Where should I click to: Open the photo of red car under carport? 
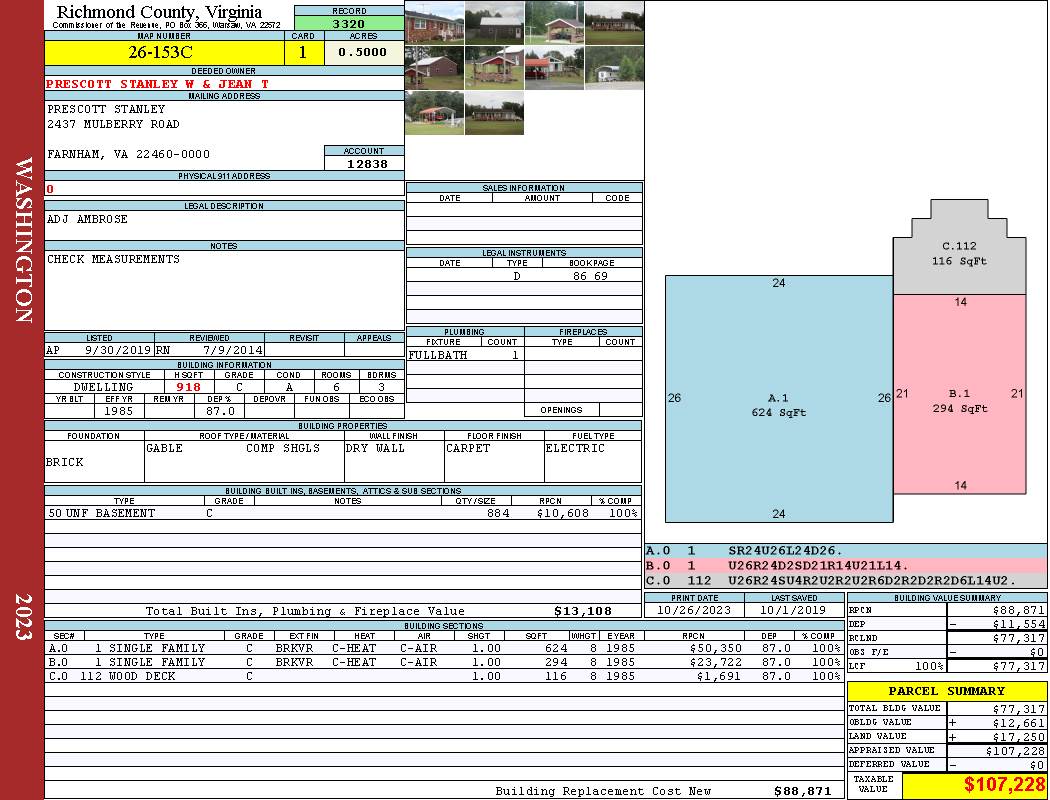click(x=554, y=68)
